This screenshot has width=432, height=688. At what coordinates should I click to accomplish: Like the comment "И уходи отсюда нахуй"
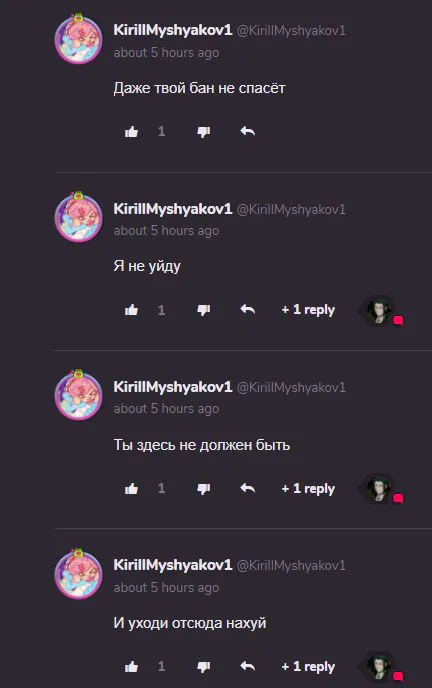[x=131, y=667]
